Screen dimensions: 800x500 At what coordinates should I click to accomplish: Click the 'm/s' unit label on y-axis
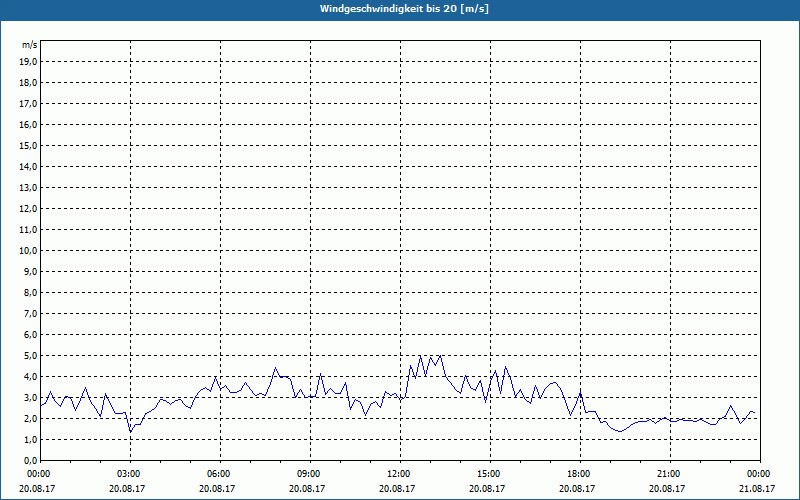29,45
